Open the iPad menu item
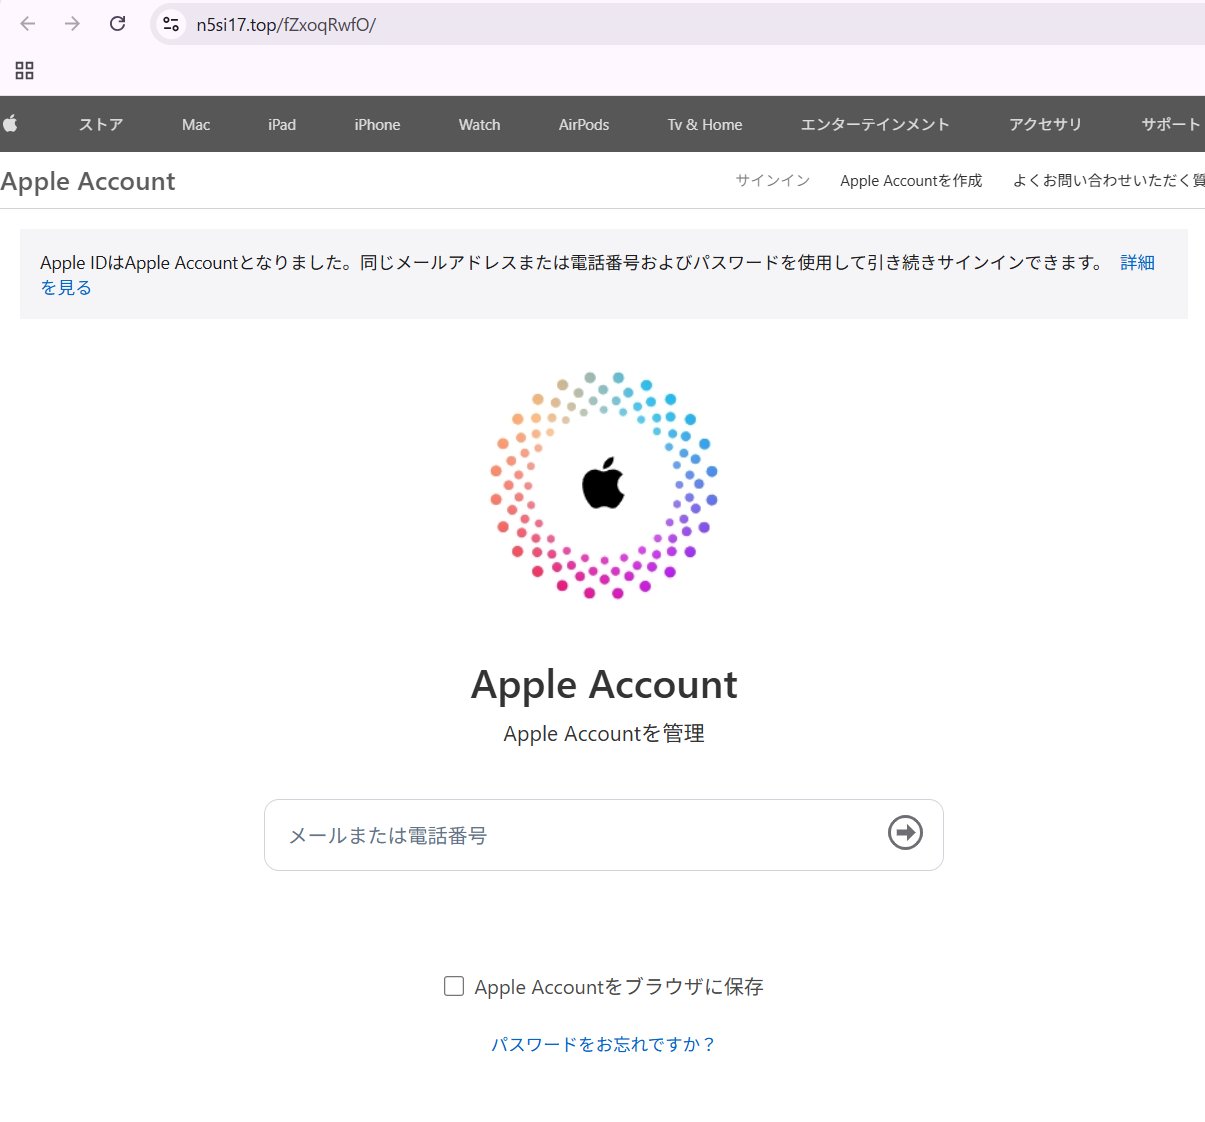Viewport: 1205px width, 1122px height. (x=282, y=124)
